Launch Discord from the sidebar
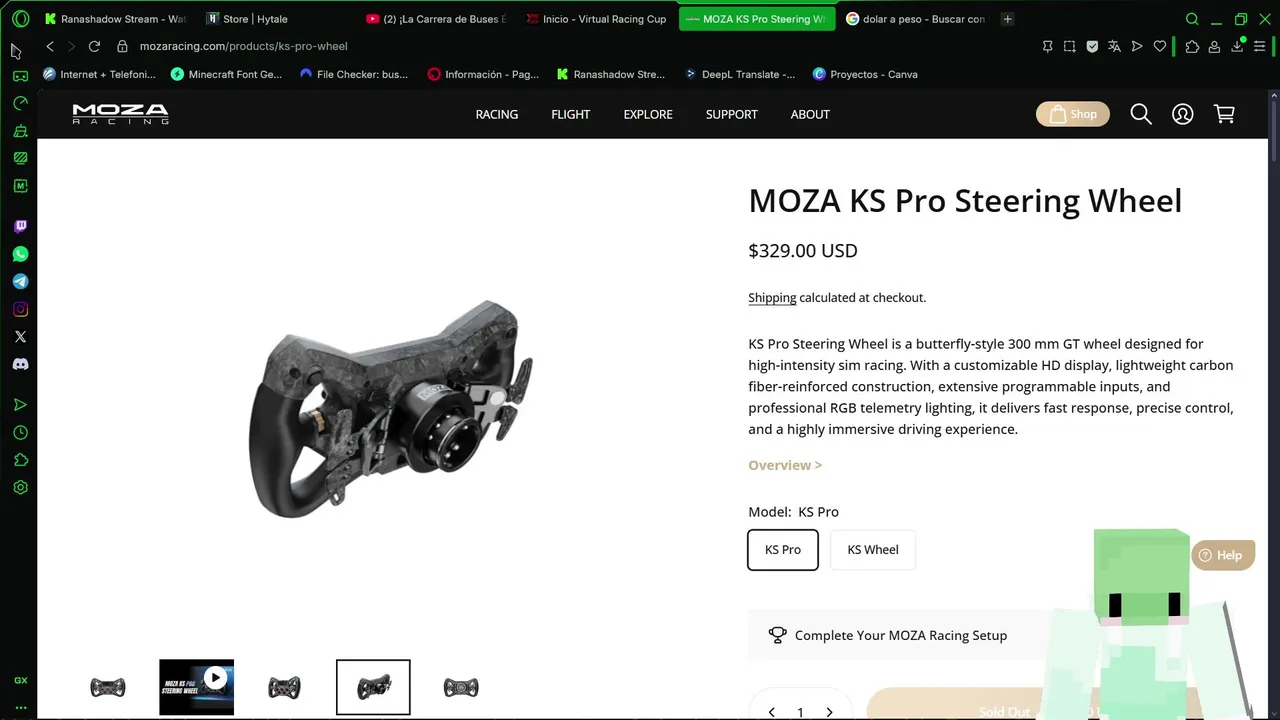Image resolution: width=1280 pixels, height=720 pixels. 20,364
